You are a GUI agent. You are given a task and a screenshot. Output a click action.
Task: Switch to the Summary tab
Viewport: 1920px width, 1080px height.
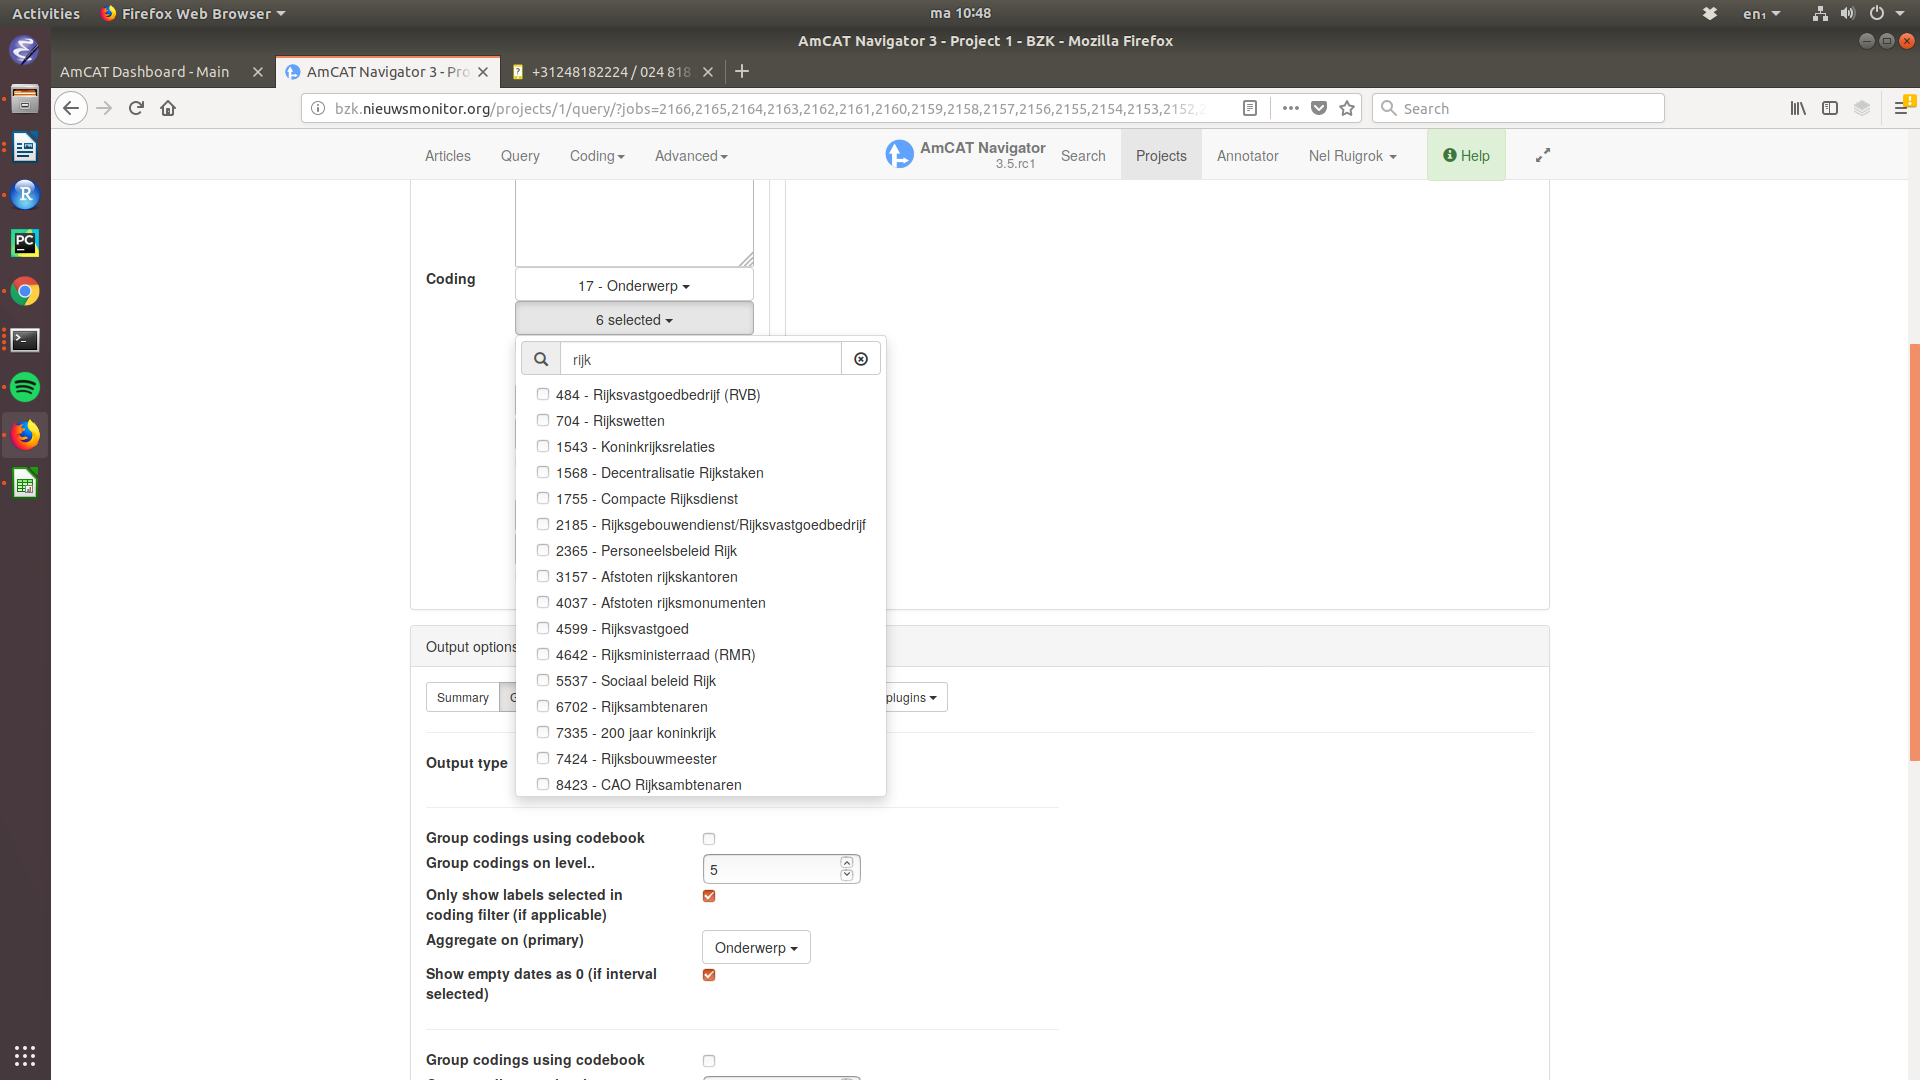462,697
